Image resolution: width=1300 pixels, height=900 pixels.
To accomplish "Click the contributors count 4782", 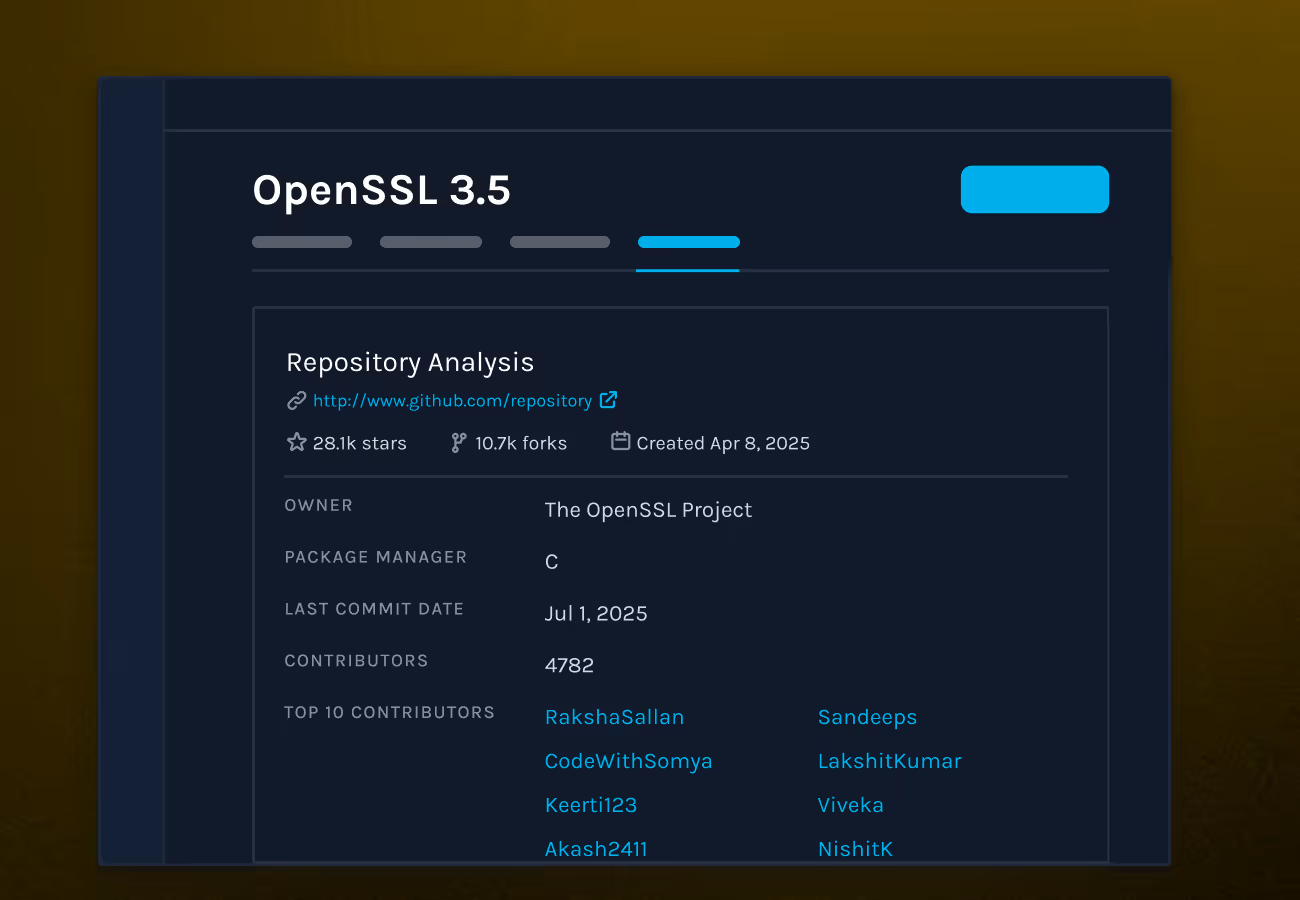I will (569, 666).
